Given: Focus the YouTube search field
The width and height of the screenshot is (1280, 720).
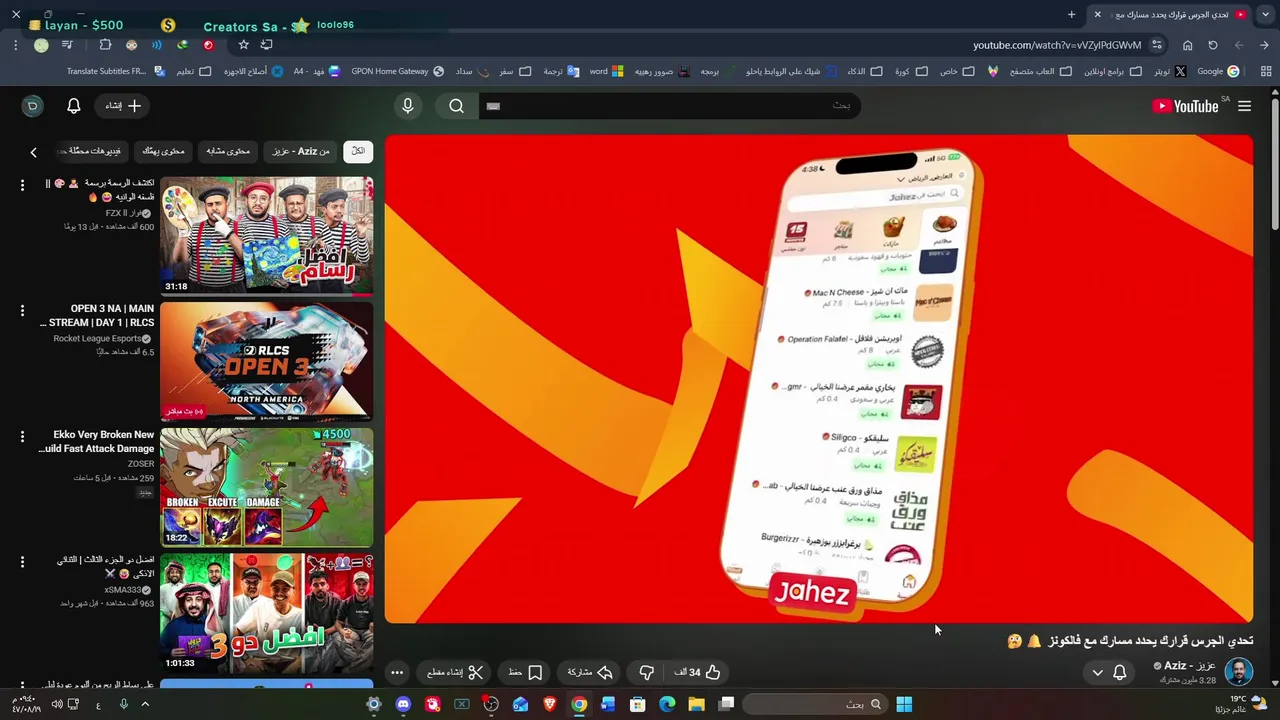Looking at the screenshot, I should tap(670, 106).
